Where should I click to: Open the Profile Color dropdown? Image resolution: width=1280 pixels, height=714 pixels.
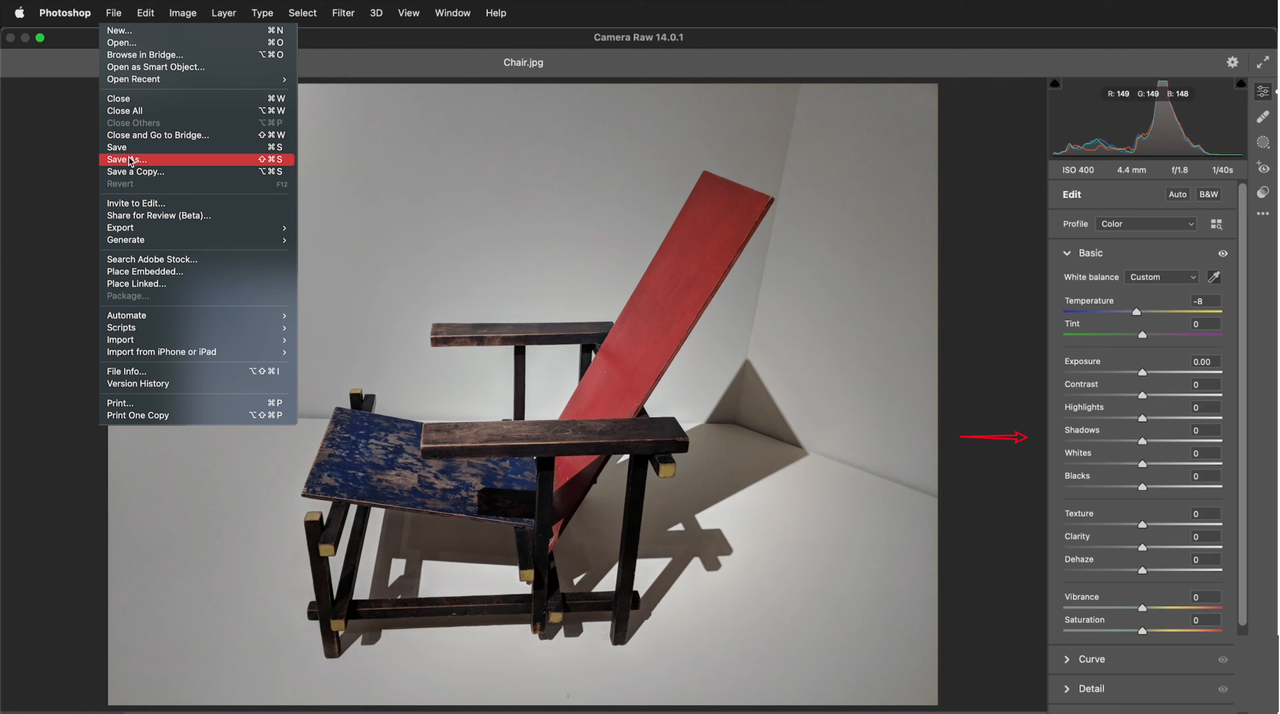pyautogui.click(x=1146, y=224)
